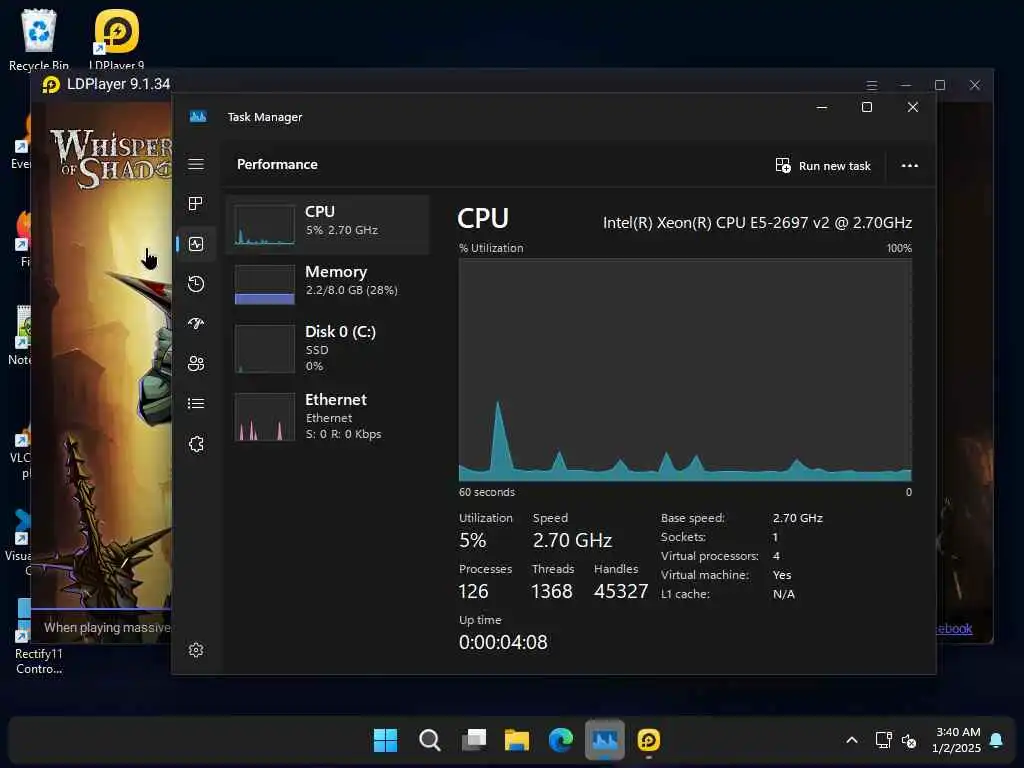
Task: Click the Processes count 126
Action: [473, 591]
